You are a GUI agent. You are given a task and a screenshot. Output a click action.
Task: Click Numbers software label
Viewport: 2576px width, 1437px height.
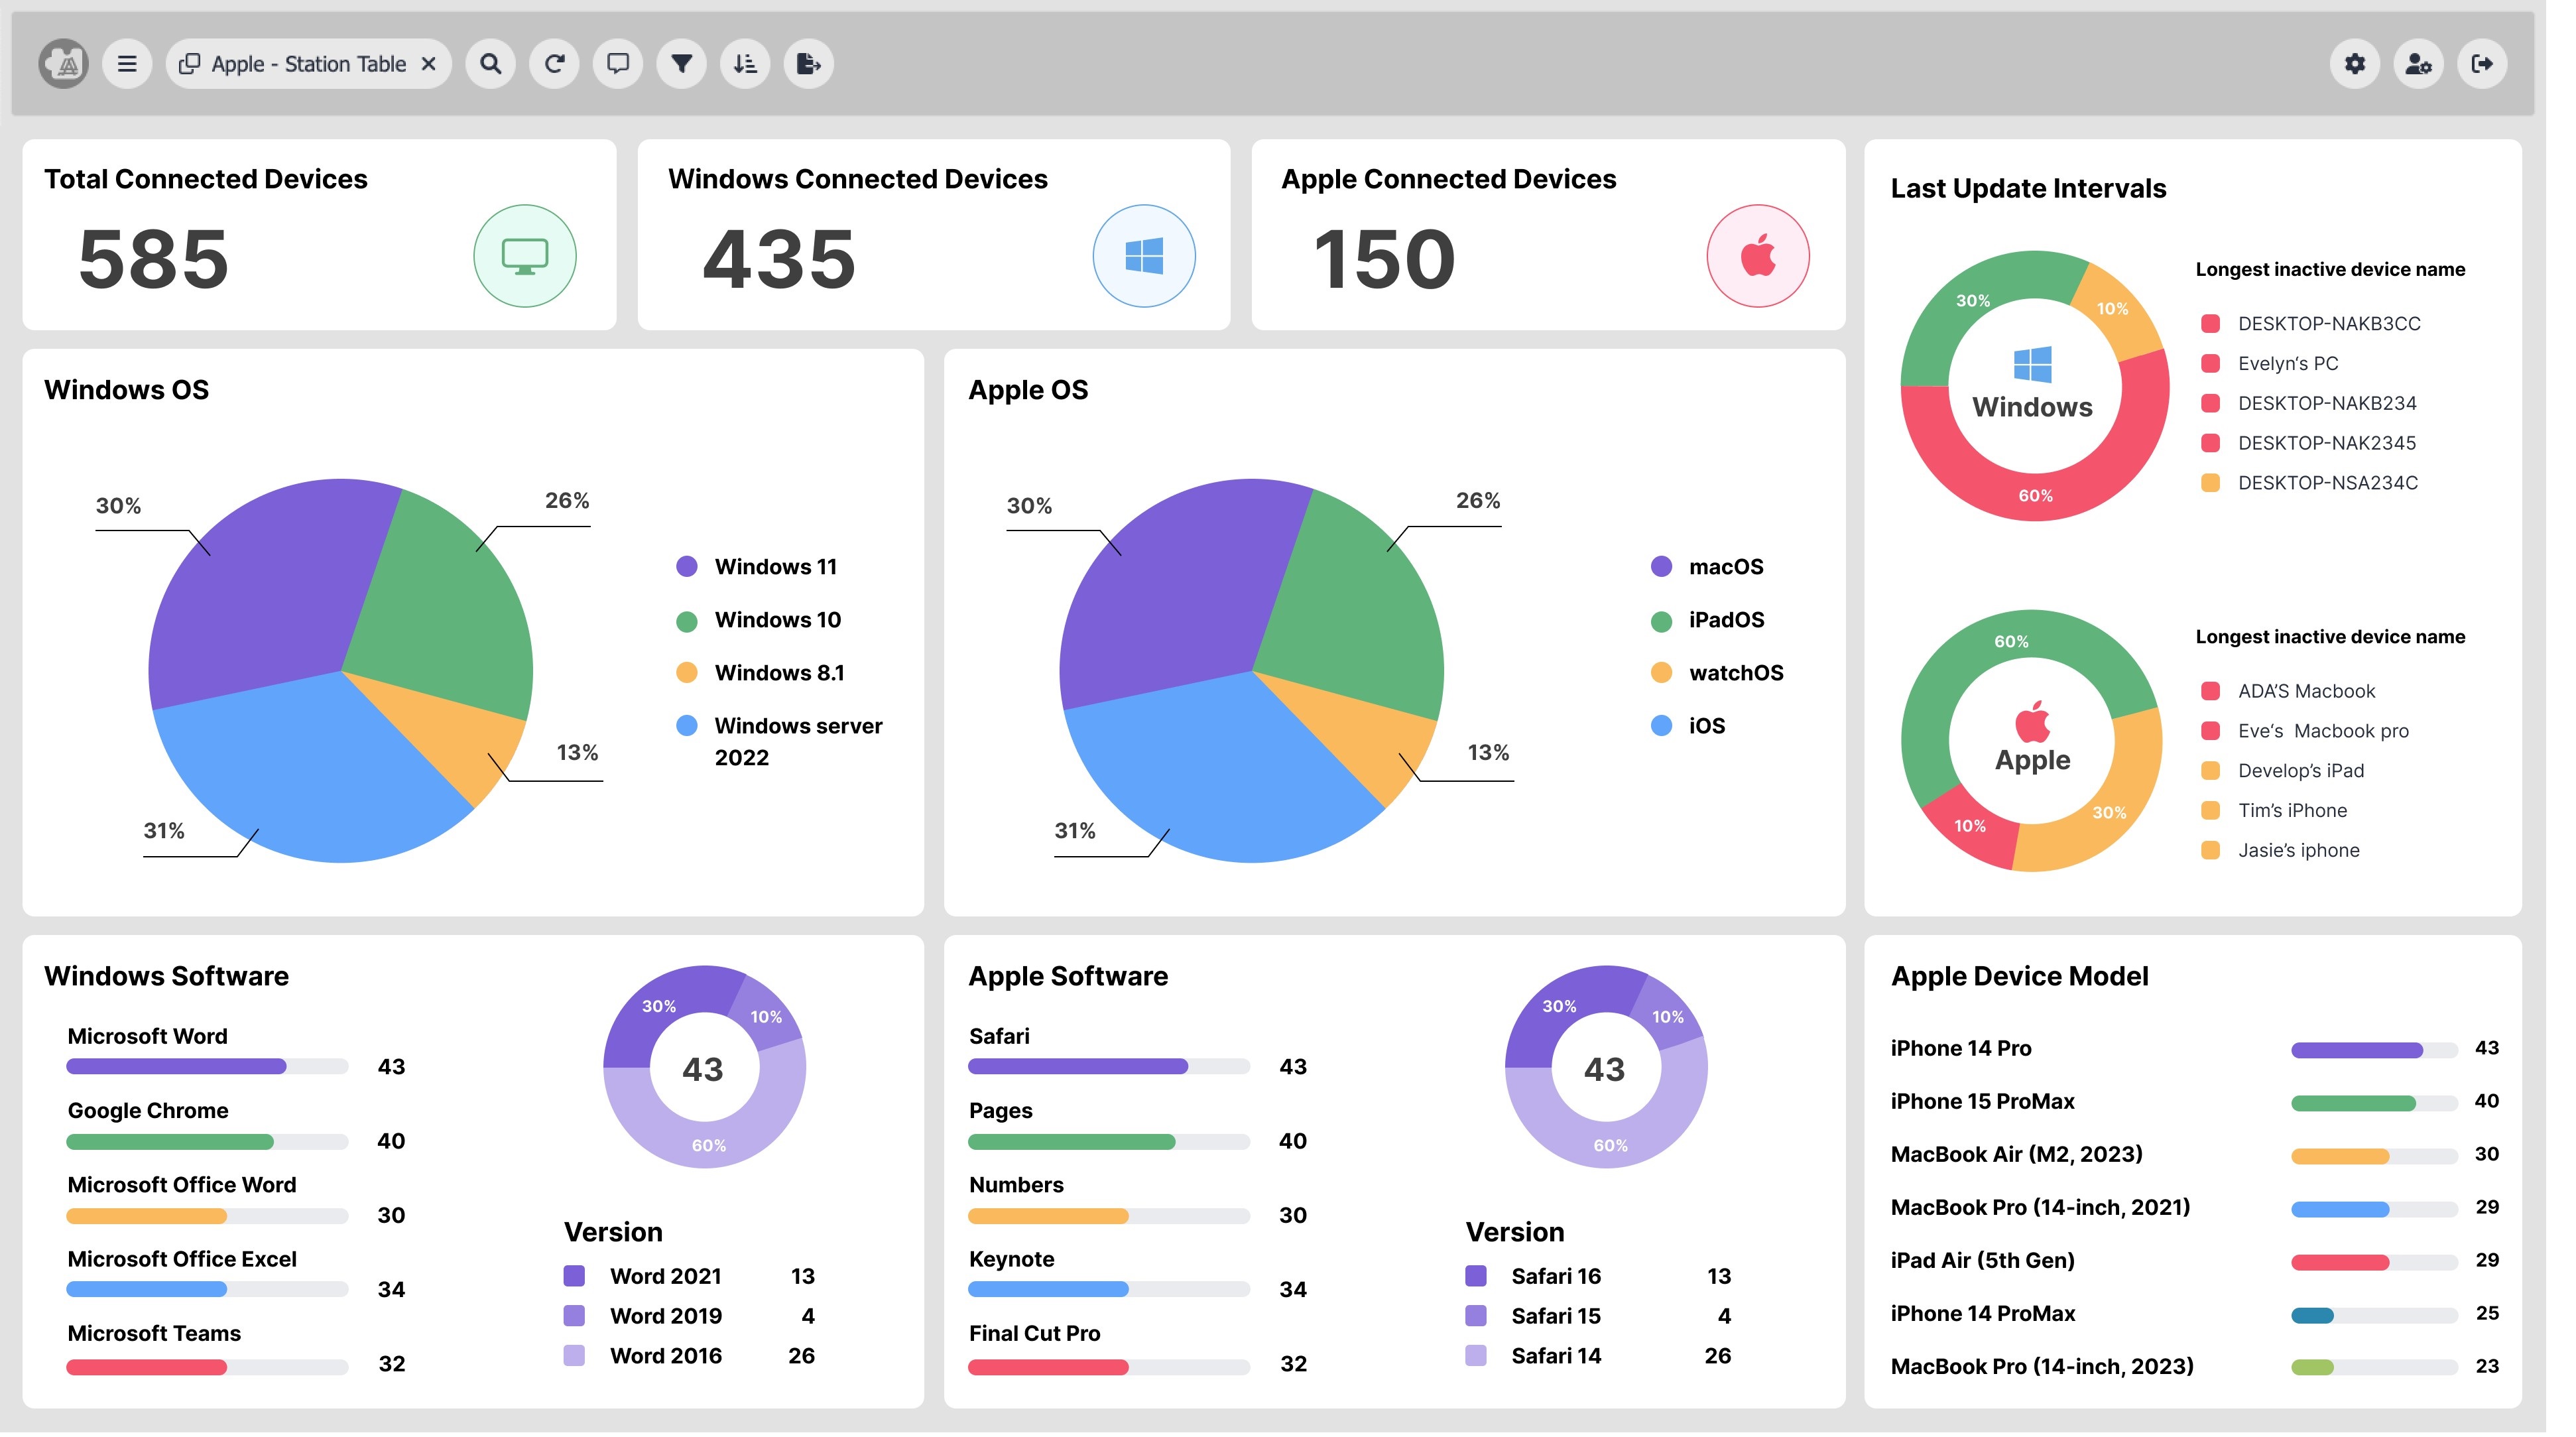1016,1186
